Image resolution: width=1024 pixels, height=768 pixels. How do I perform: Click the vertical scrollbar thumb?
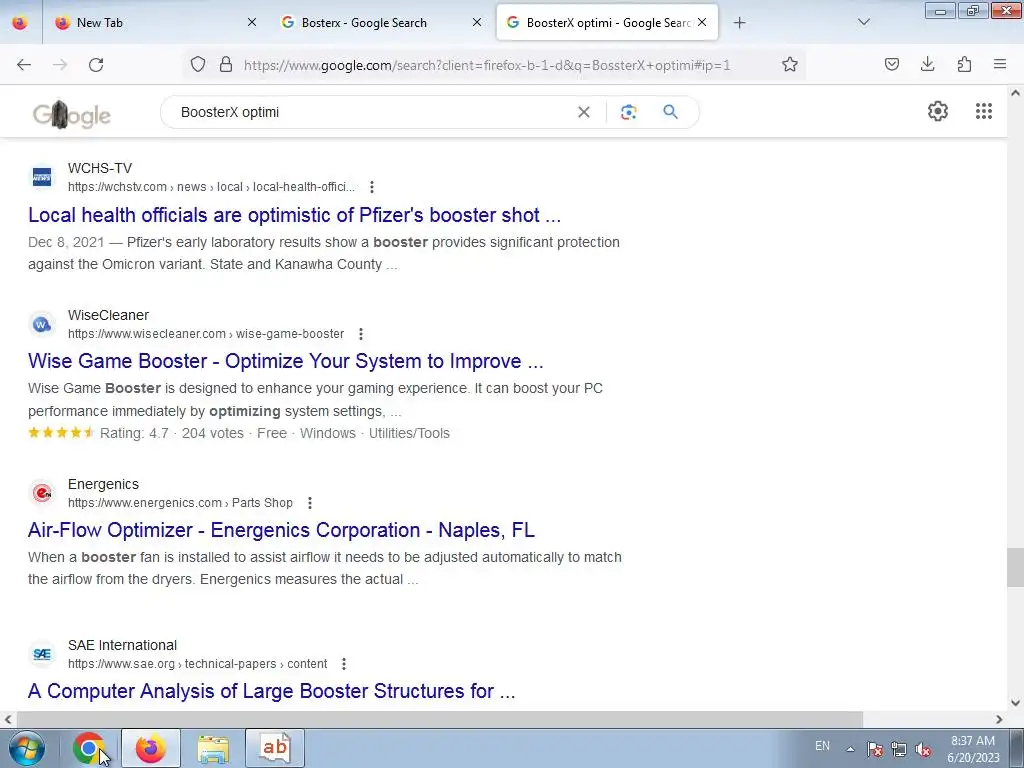tap(1015, 568)
